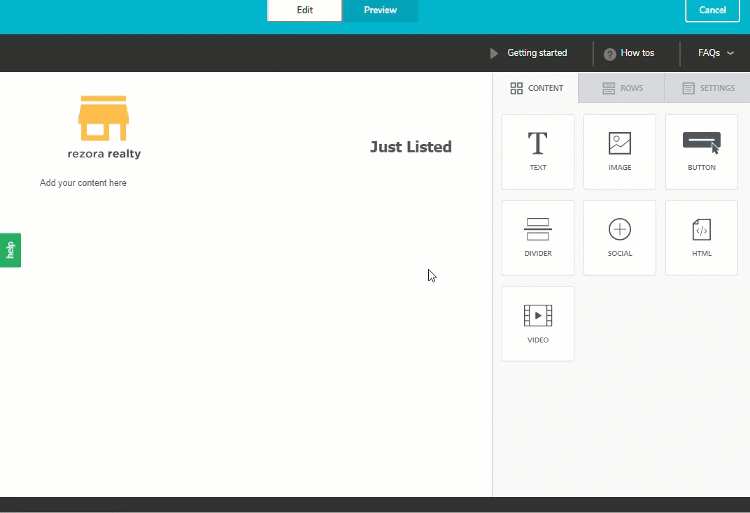The image size is (750, 513).
Task: Select the Button content block
Action: (x=701, y=152)
